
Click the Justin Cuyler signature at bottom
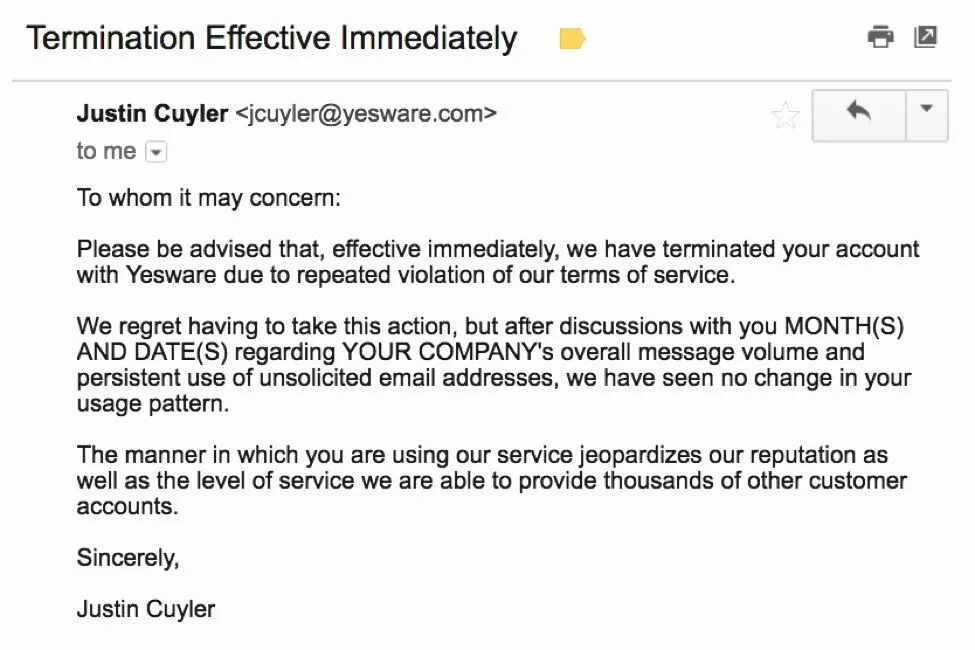tap(146, 609)
